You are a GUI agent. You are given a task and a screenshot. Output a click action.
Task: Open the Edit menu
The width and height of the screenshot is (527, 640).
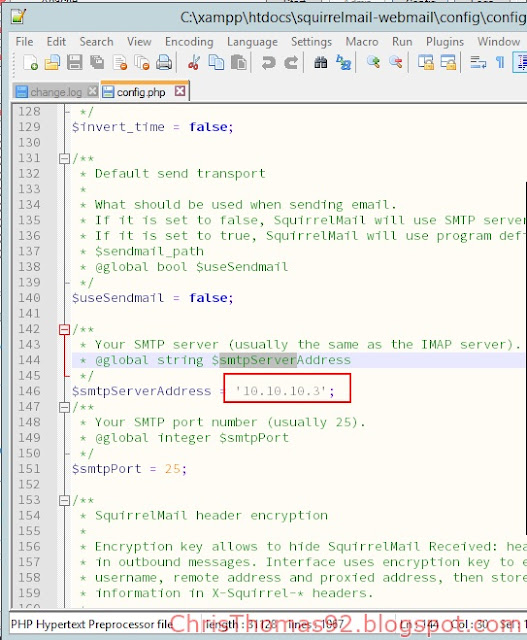coord(56,42)
